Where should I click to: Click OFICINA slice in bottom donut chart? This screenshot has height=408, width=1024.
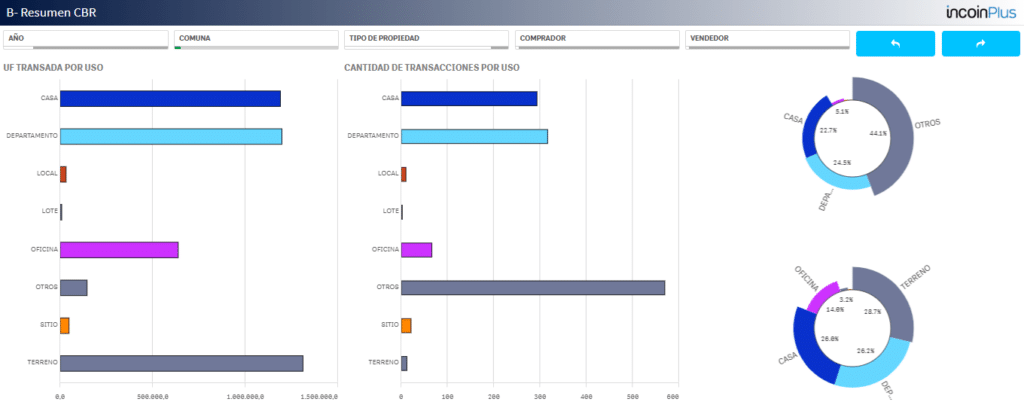pyautogui.click(x=823, y=297)
